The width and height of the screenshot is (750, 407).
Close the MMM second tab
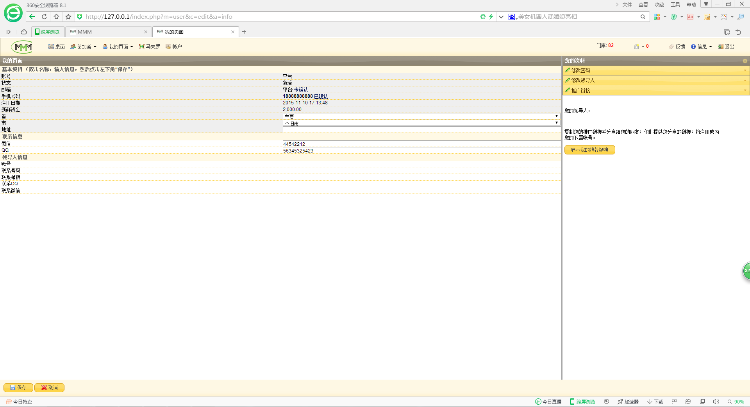point(146,32)
